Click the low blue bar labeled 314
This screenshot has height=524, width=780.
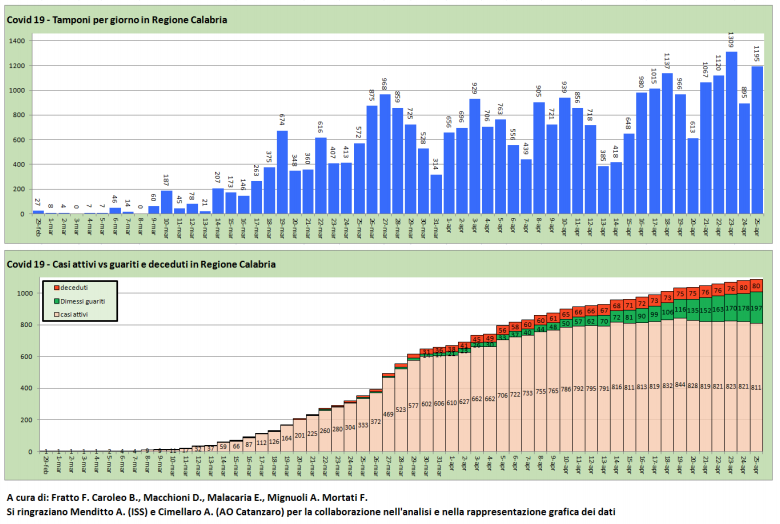click(x=436, y=194)
